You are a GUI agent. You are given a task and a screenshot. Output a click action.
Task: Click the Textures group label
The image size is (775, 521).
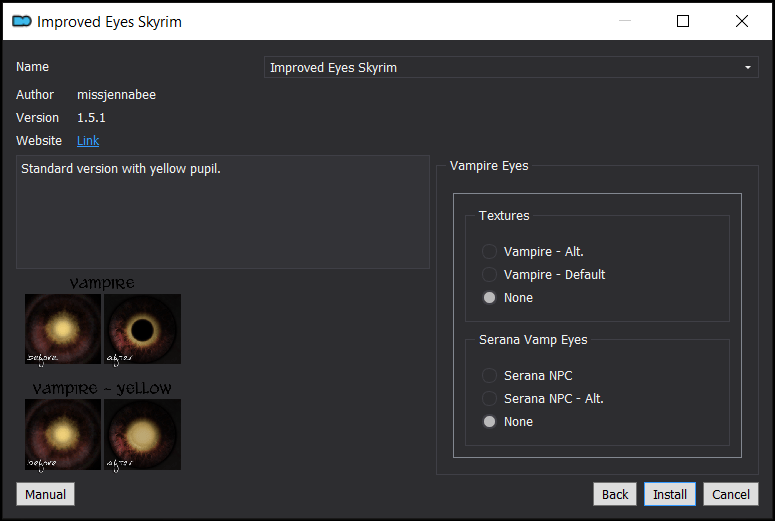[504, 216]
